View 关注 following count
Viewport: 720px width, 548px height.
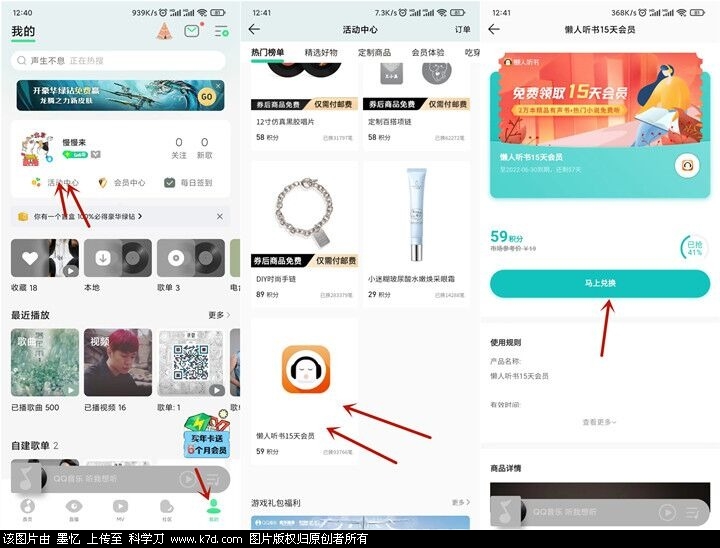click(x=179, y=148)
